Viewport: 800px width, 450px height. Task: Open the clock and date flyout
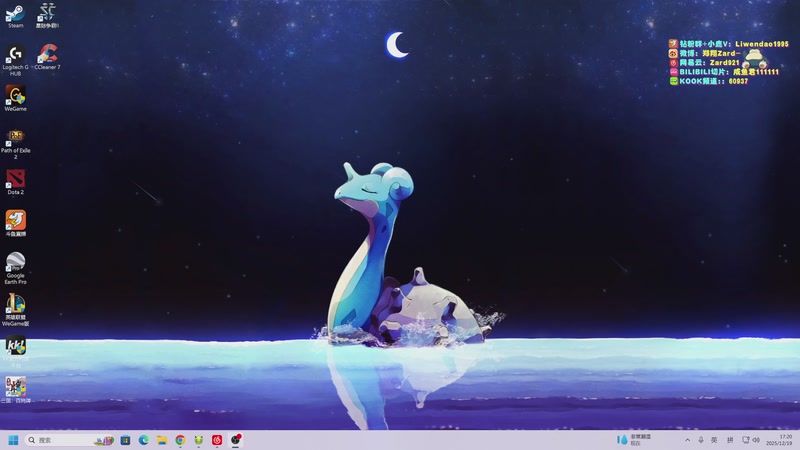tap(779, 440)
